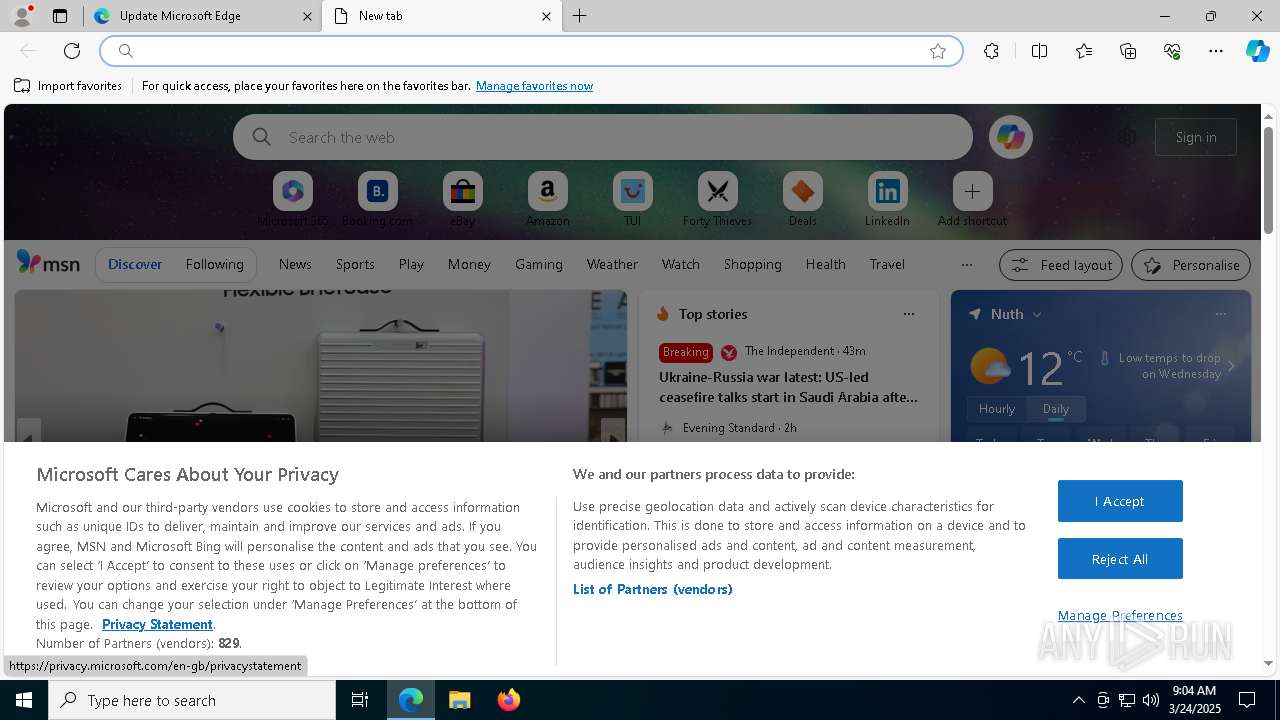
Task: Open List of Partners (vendors) link
Action: (x=652, y=589)
